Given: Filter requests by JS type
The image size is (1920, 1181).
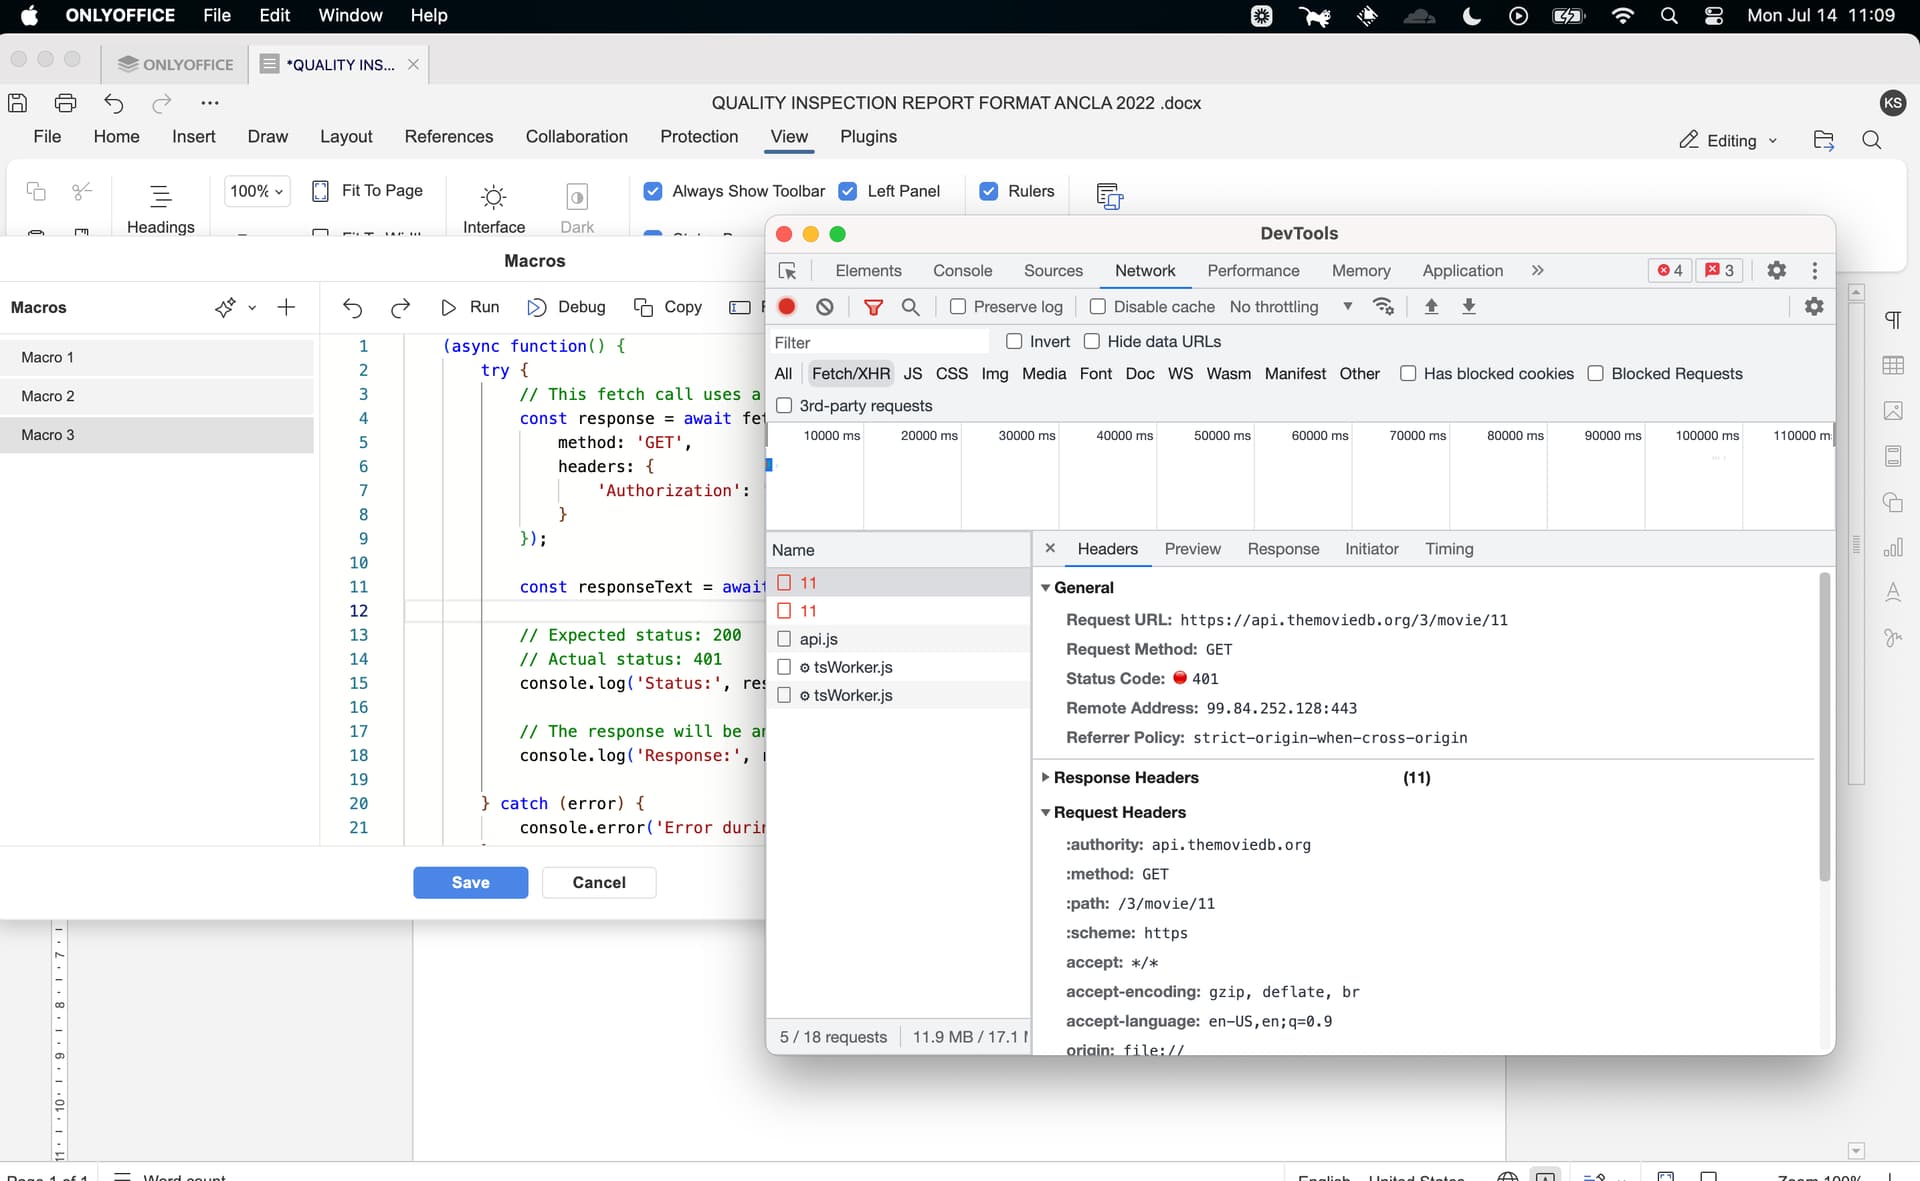Looking at the screenshot, I should [x=913, y=374].
